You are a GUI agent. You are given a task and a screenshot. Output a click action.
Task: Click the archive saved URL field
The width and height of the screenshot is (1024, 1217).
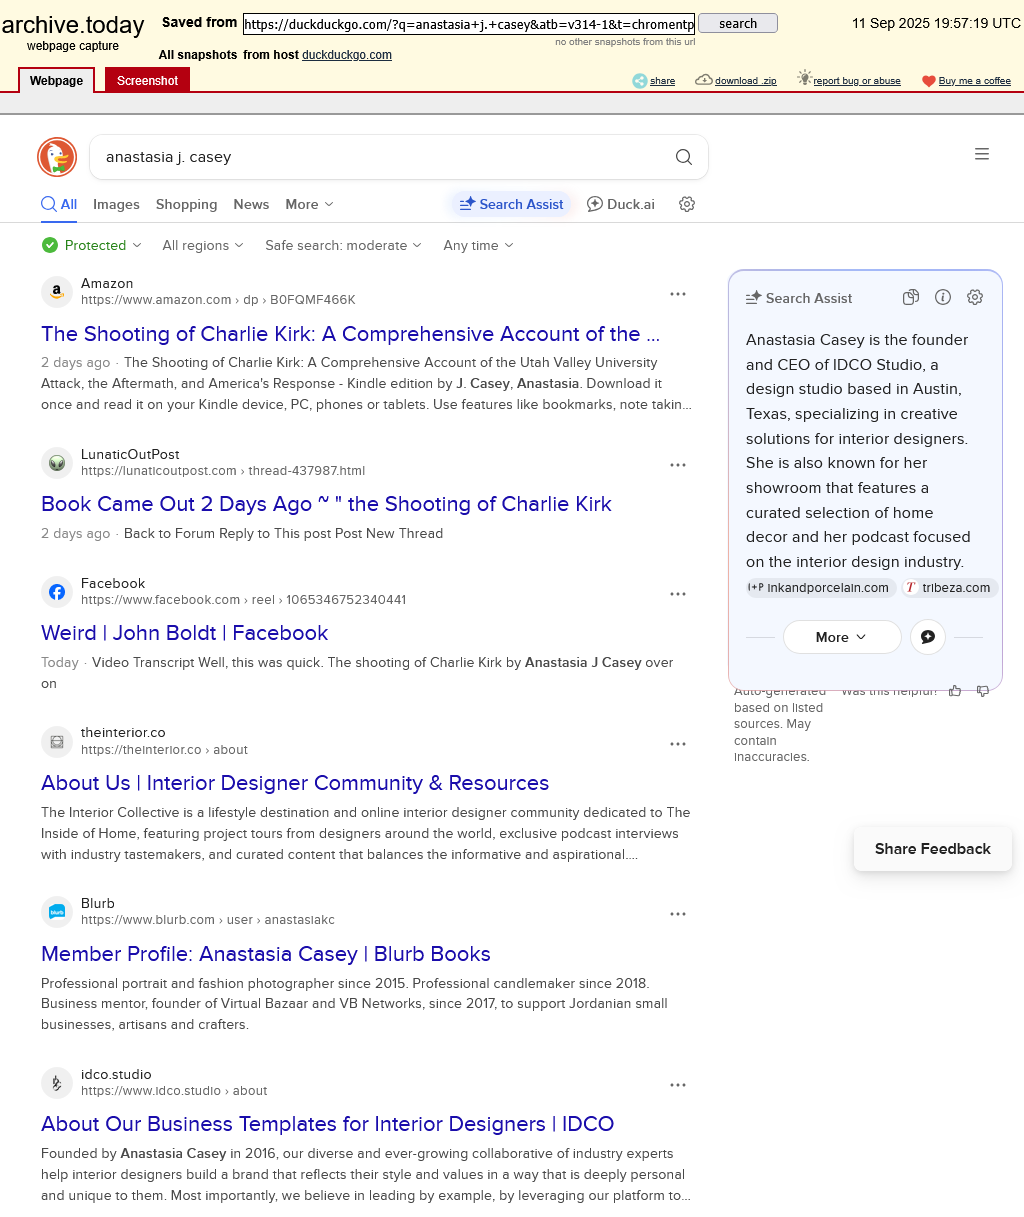point(469,24)
